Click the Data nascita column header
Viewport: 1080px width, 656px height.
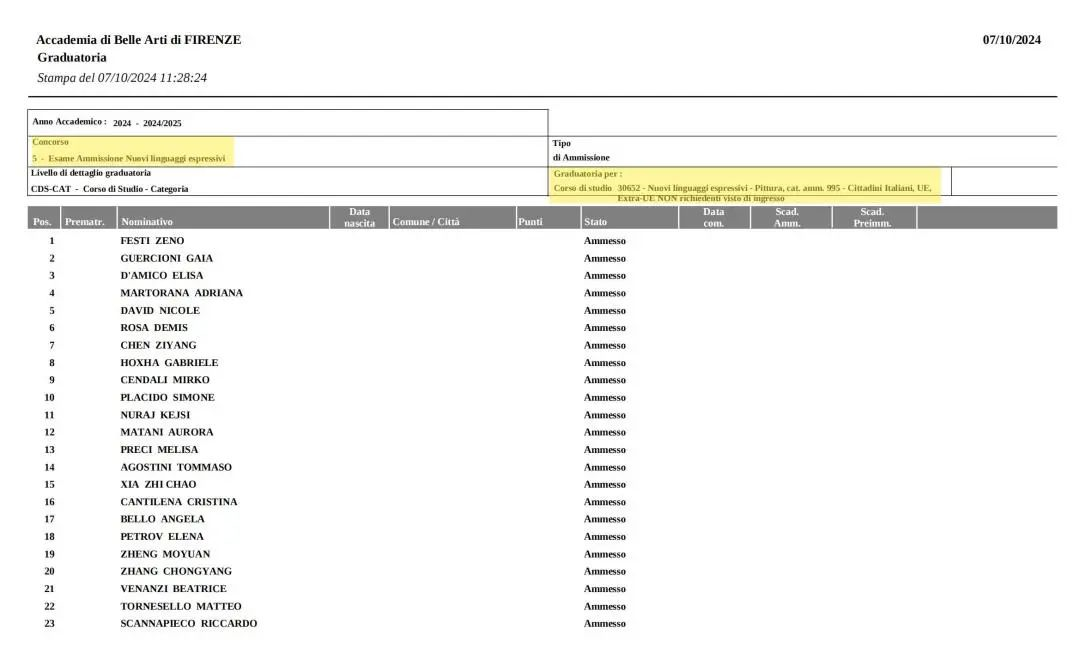359,217
